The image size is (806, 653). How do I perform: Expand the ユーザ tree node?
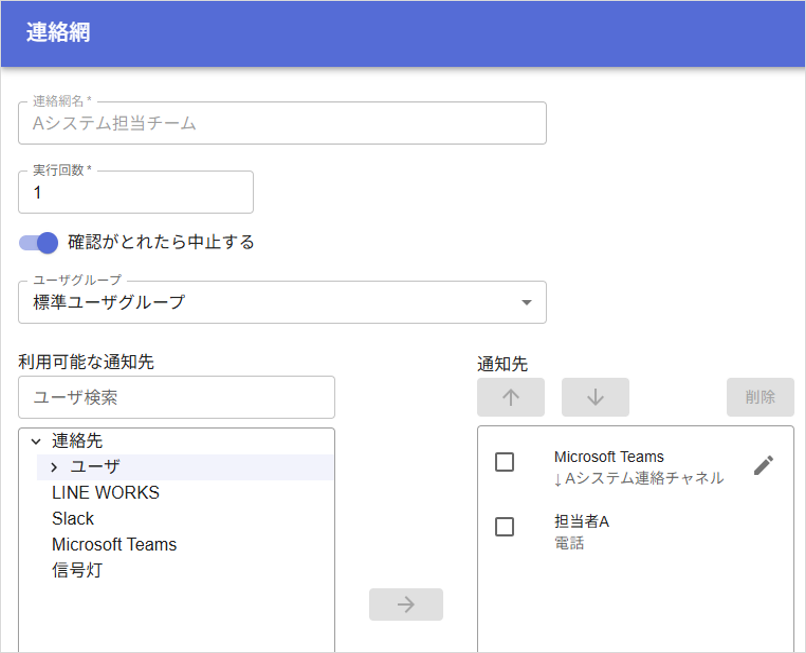(54, 467)
